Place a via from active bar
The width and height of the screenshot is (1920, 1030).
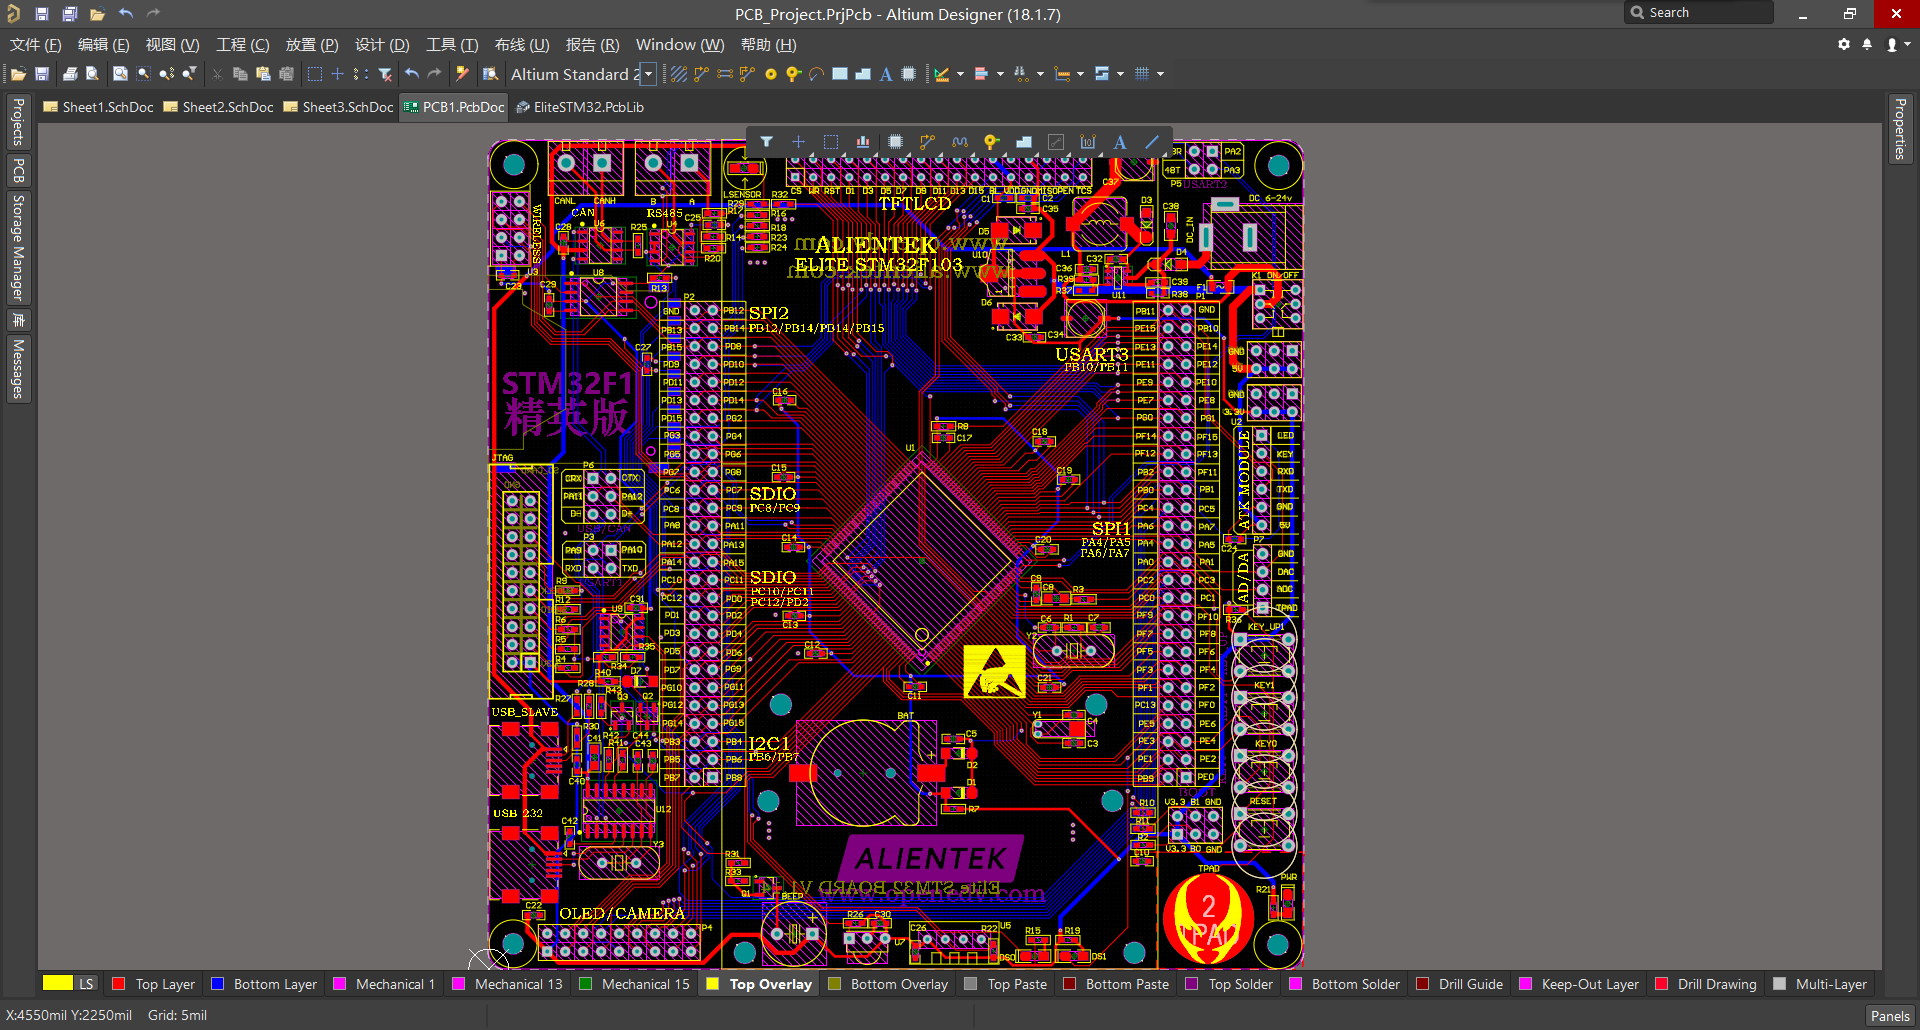coord(991,142)
